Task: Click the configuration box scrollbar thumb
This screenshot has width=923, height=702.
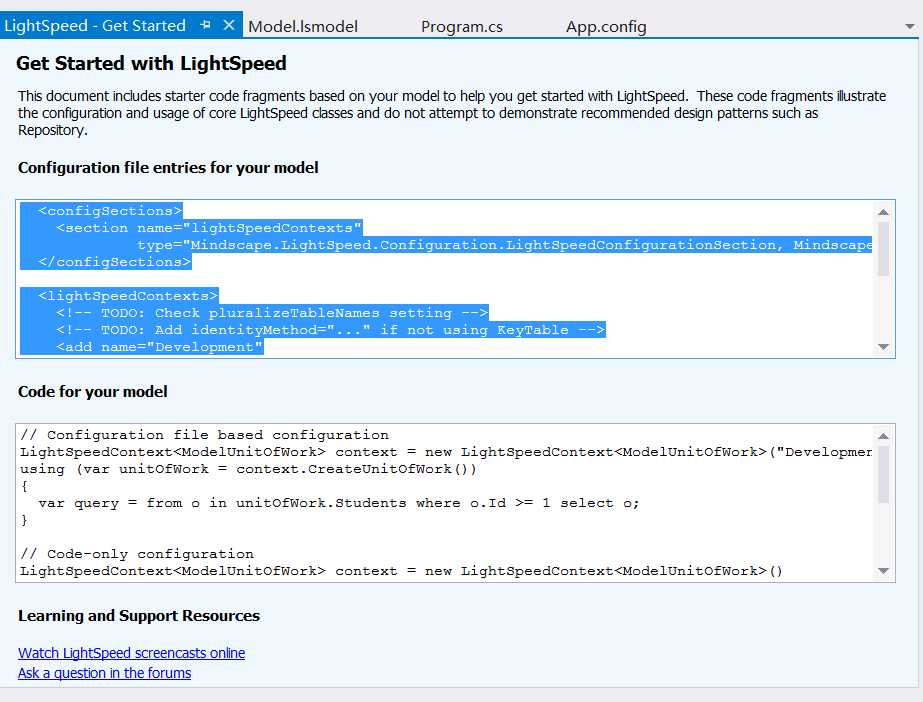Action: [883, 248]
